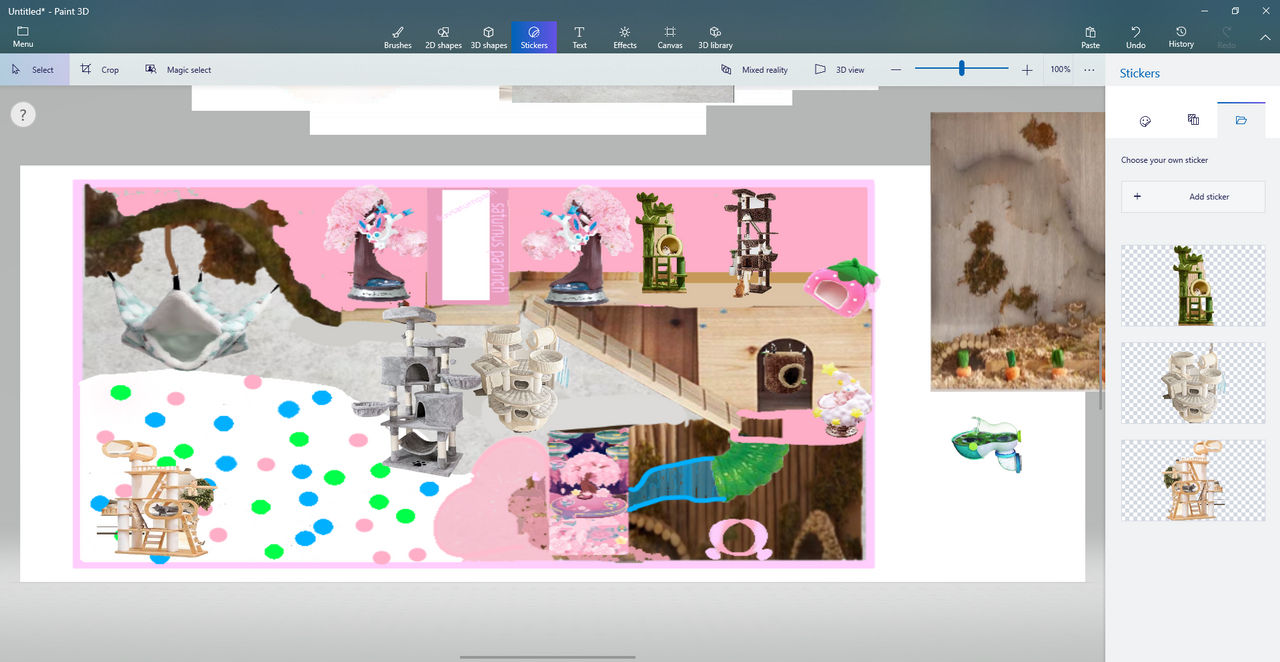Open the 2D shapes panel
The width and height of the screenshot is (1280, 662).
[443, 37]
